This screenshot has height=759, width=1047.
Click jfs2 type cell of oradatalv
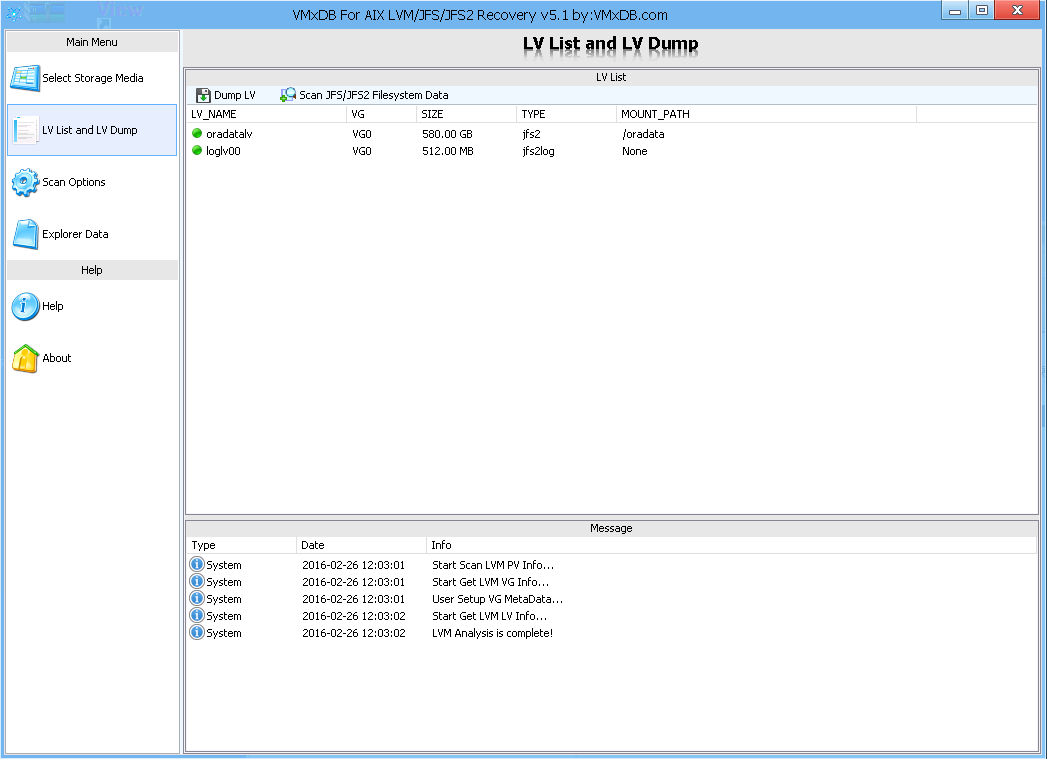point(532,134)
